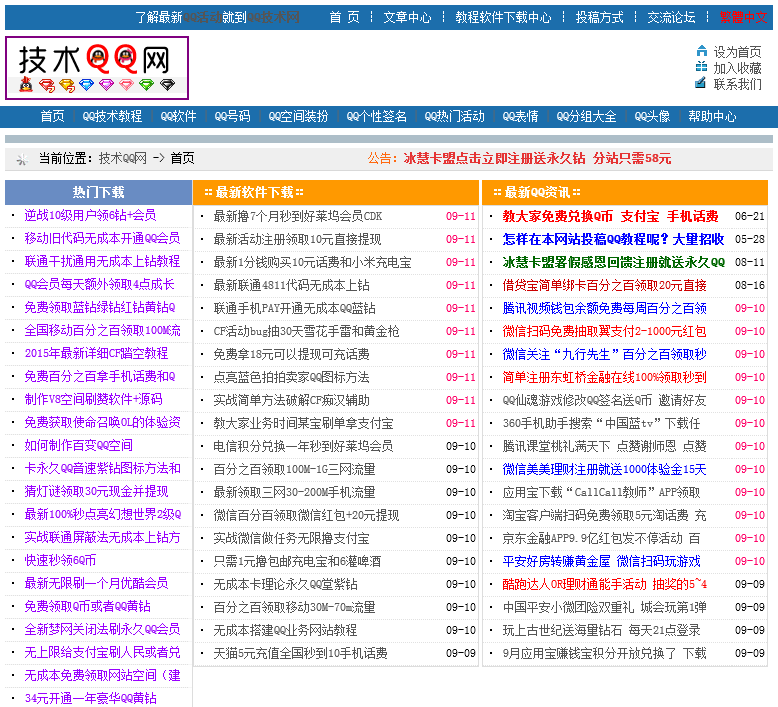778x707 pixels.
Task: Select QQ空间装扮 nav item
Action: pos(298,116)
